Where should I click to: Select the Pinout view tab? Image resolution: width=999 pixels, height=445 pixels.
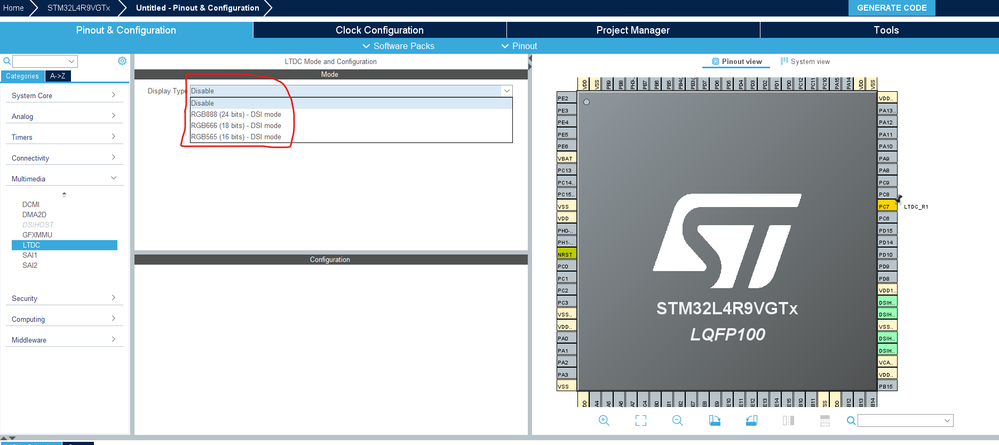coord(737,61)
